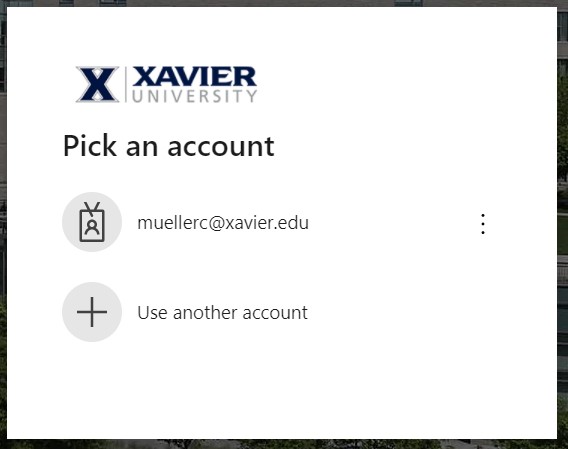Click empty white area below Use another account
The height and width of the screenshot is (449, 568).
point(284,391)
